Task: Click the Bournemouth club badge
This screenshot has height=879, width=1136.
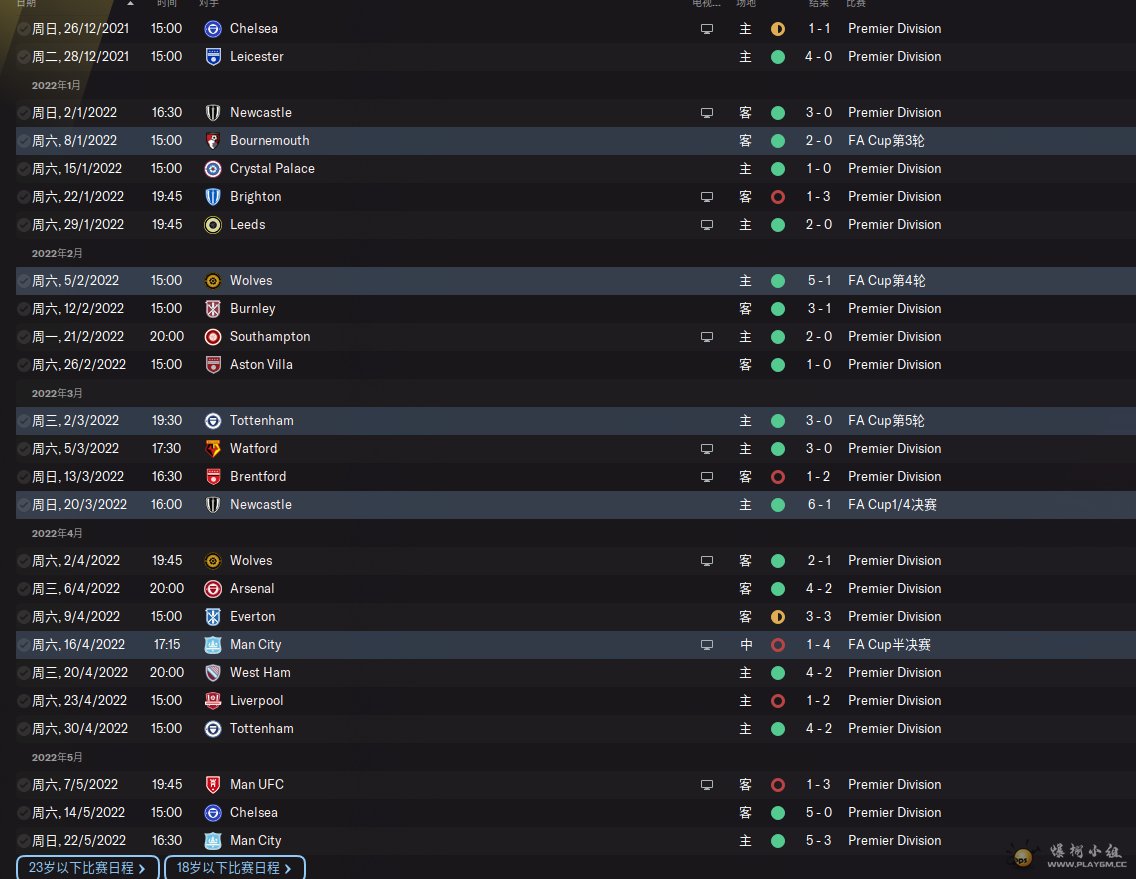Action: [x=213, y=141]
